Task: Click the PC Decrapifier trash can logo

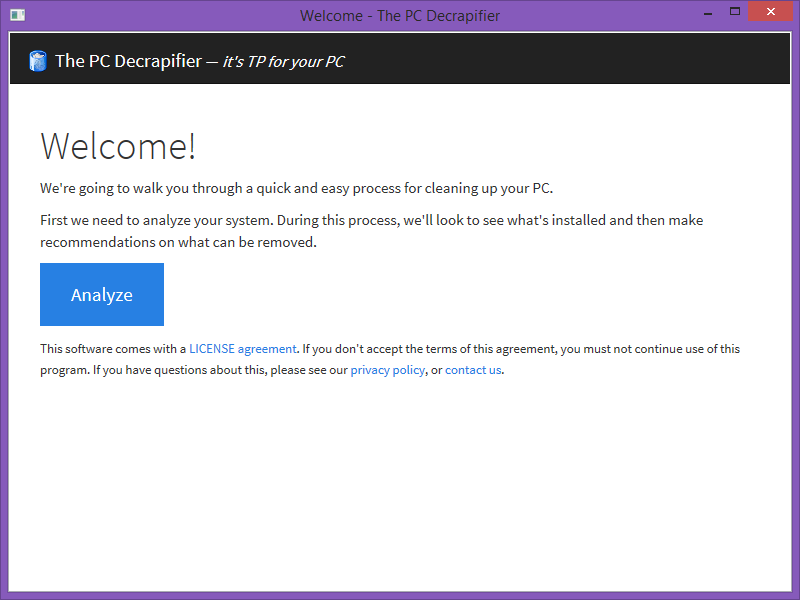Action: pyautogui.click(x=38, y=61)
